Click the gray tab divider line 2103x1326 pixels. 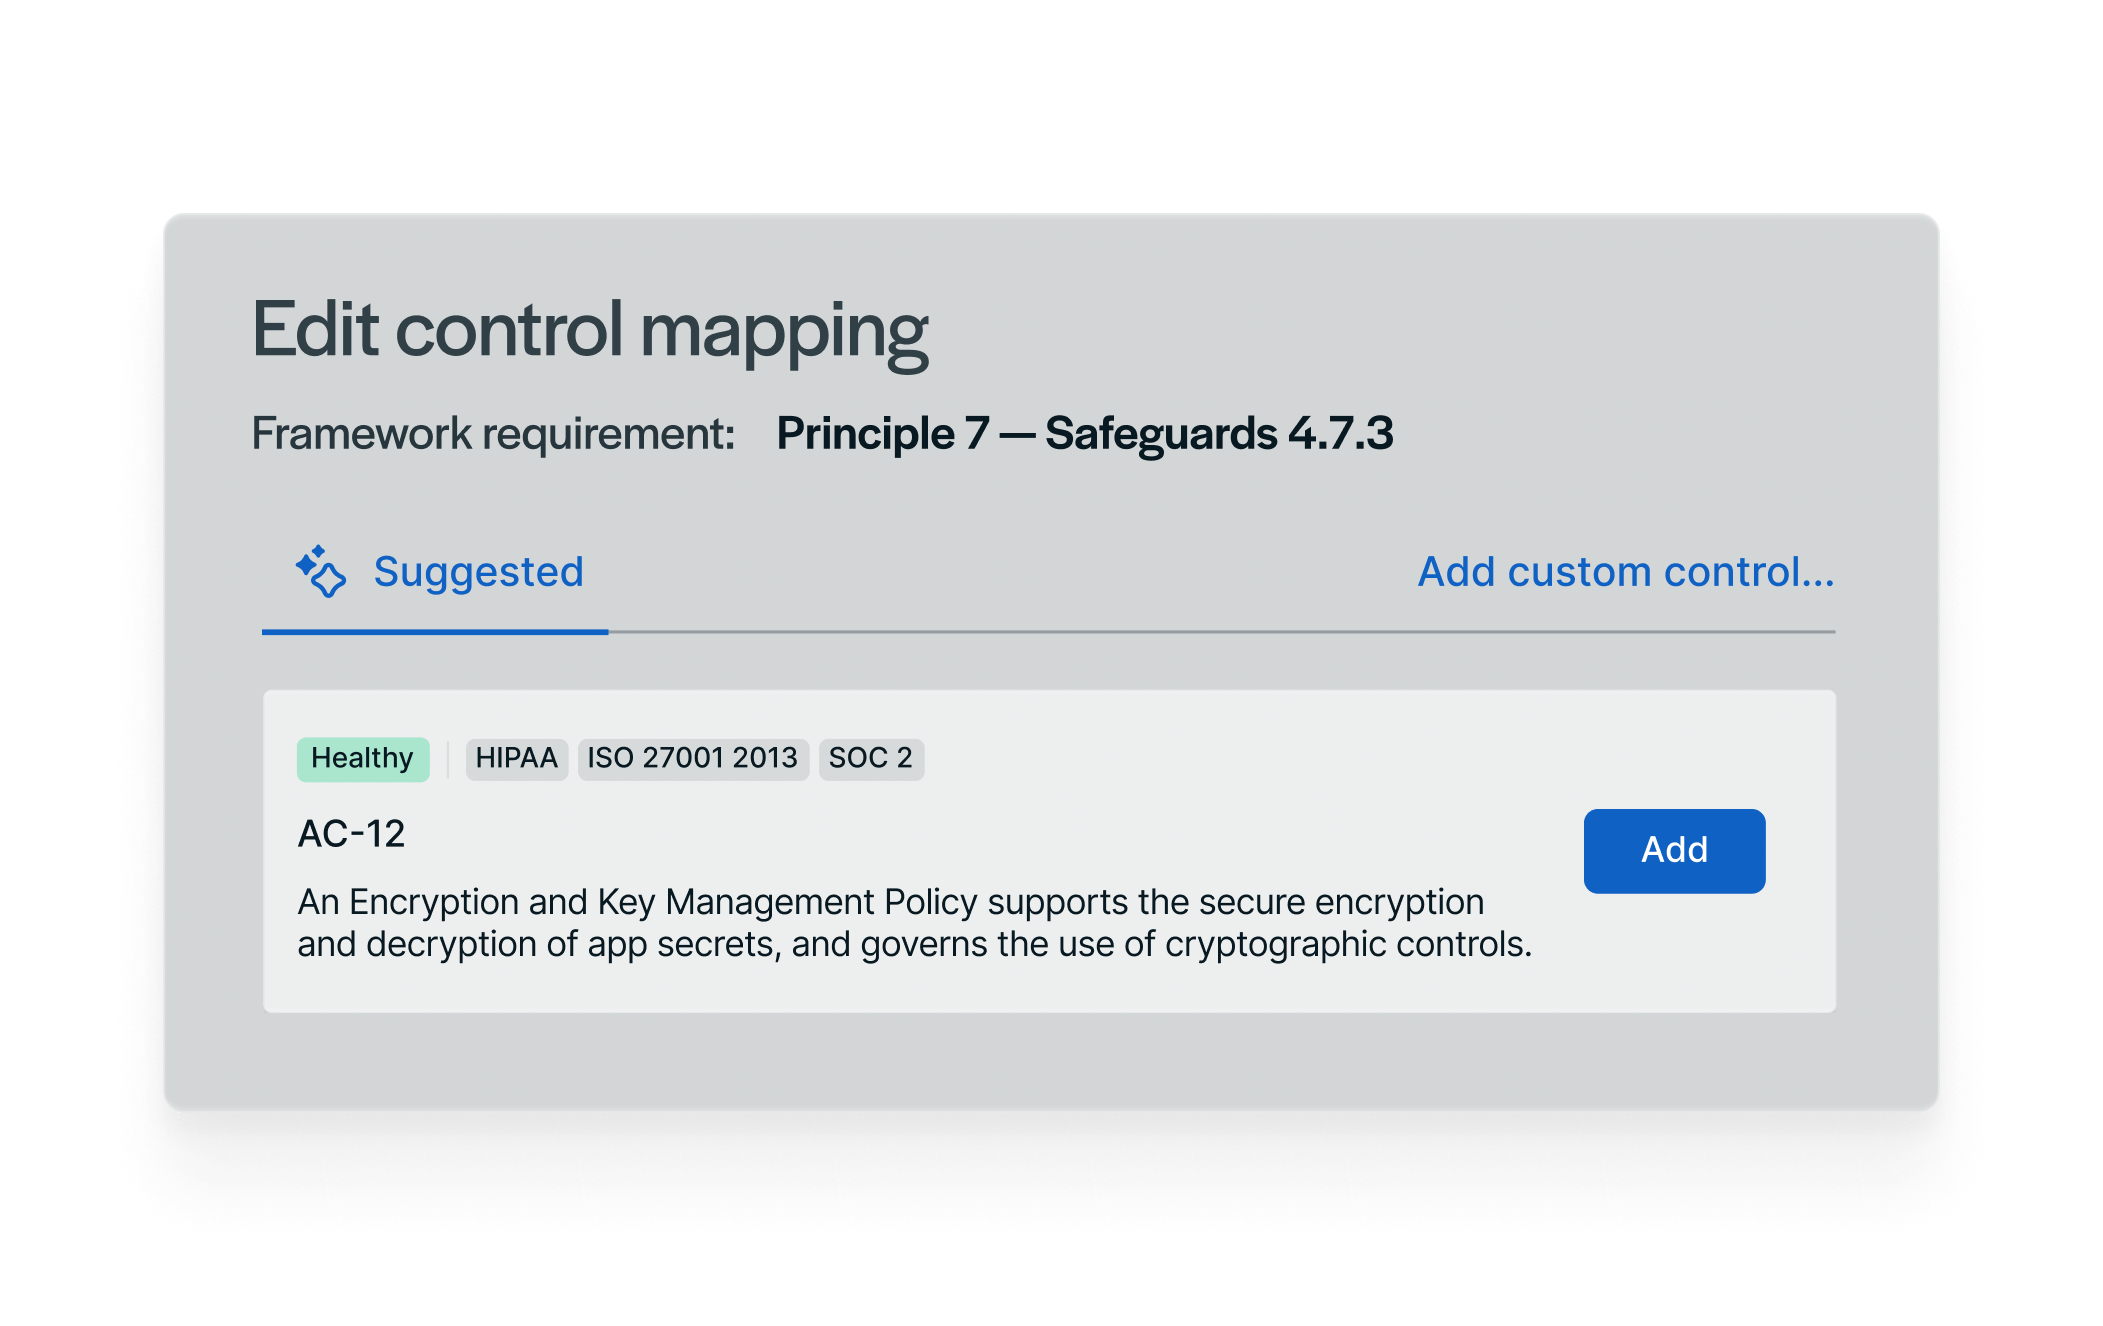tap(1220, 632)
